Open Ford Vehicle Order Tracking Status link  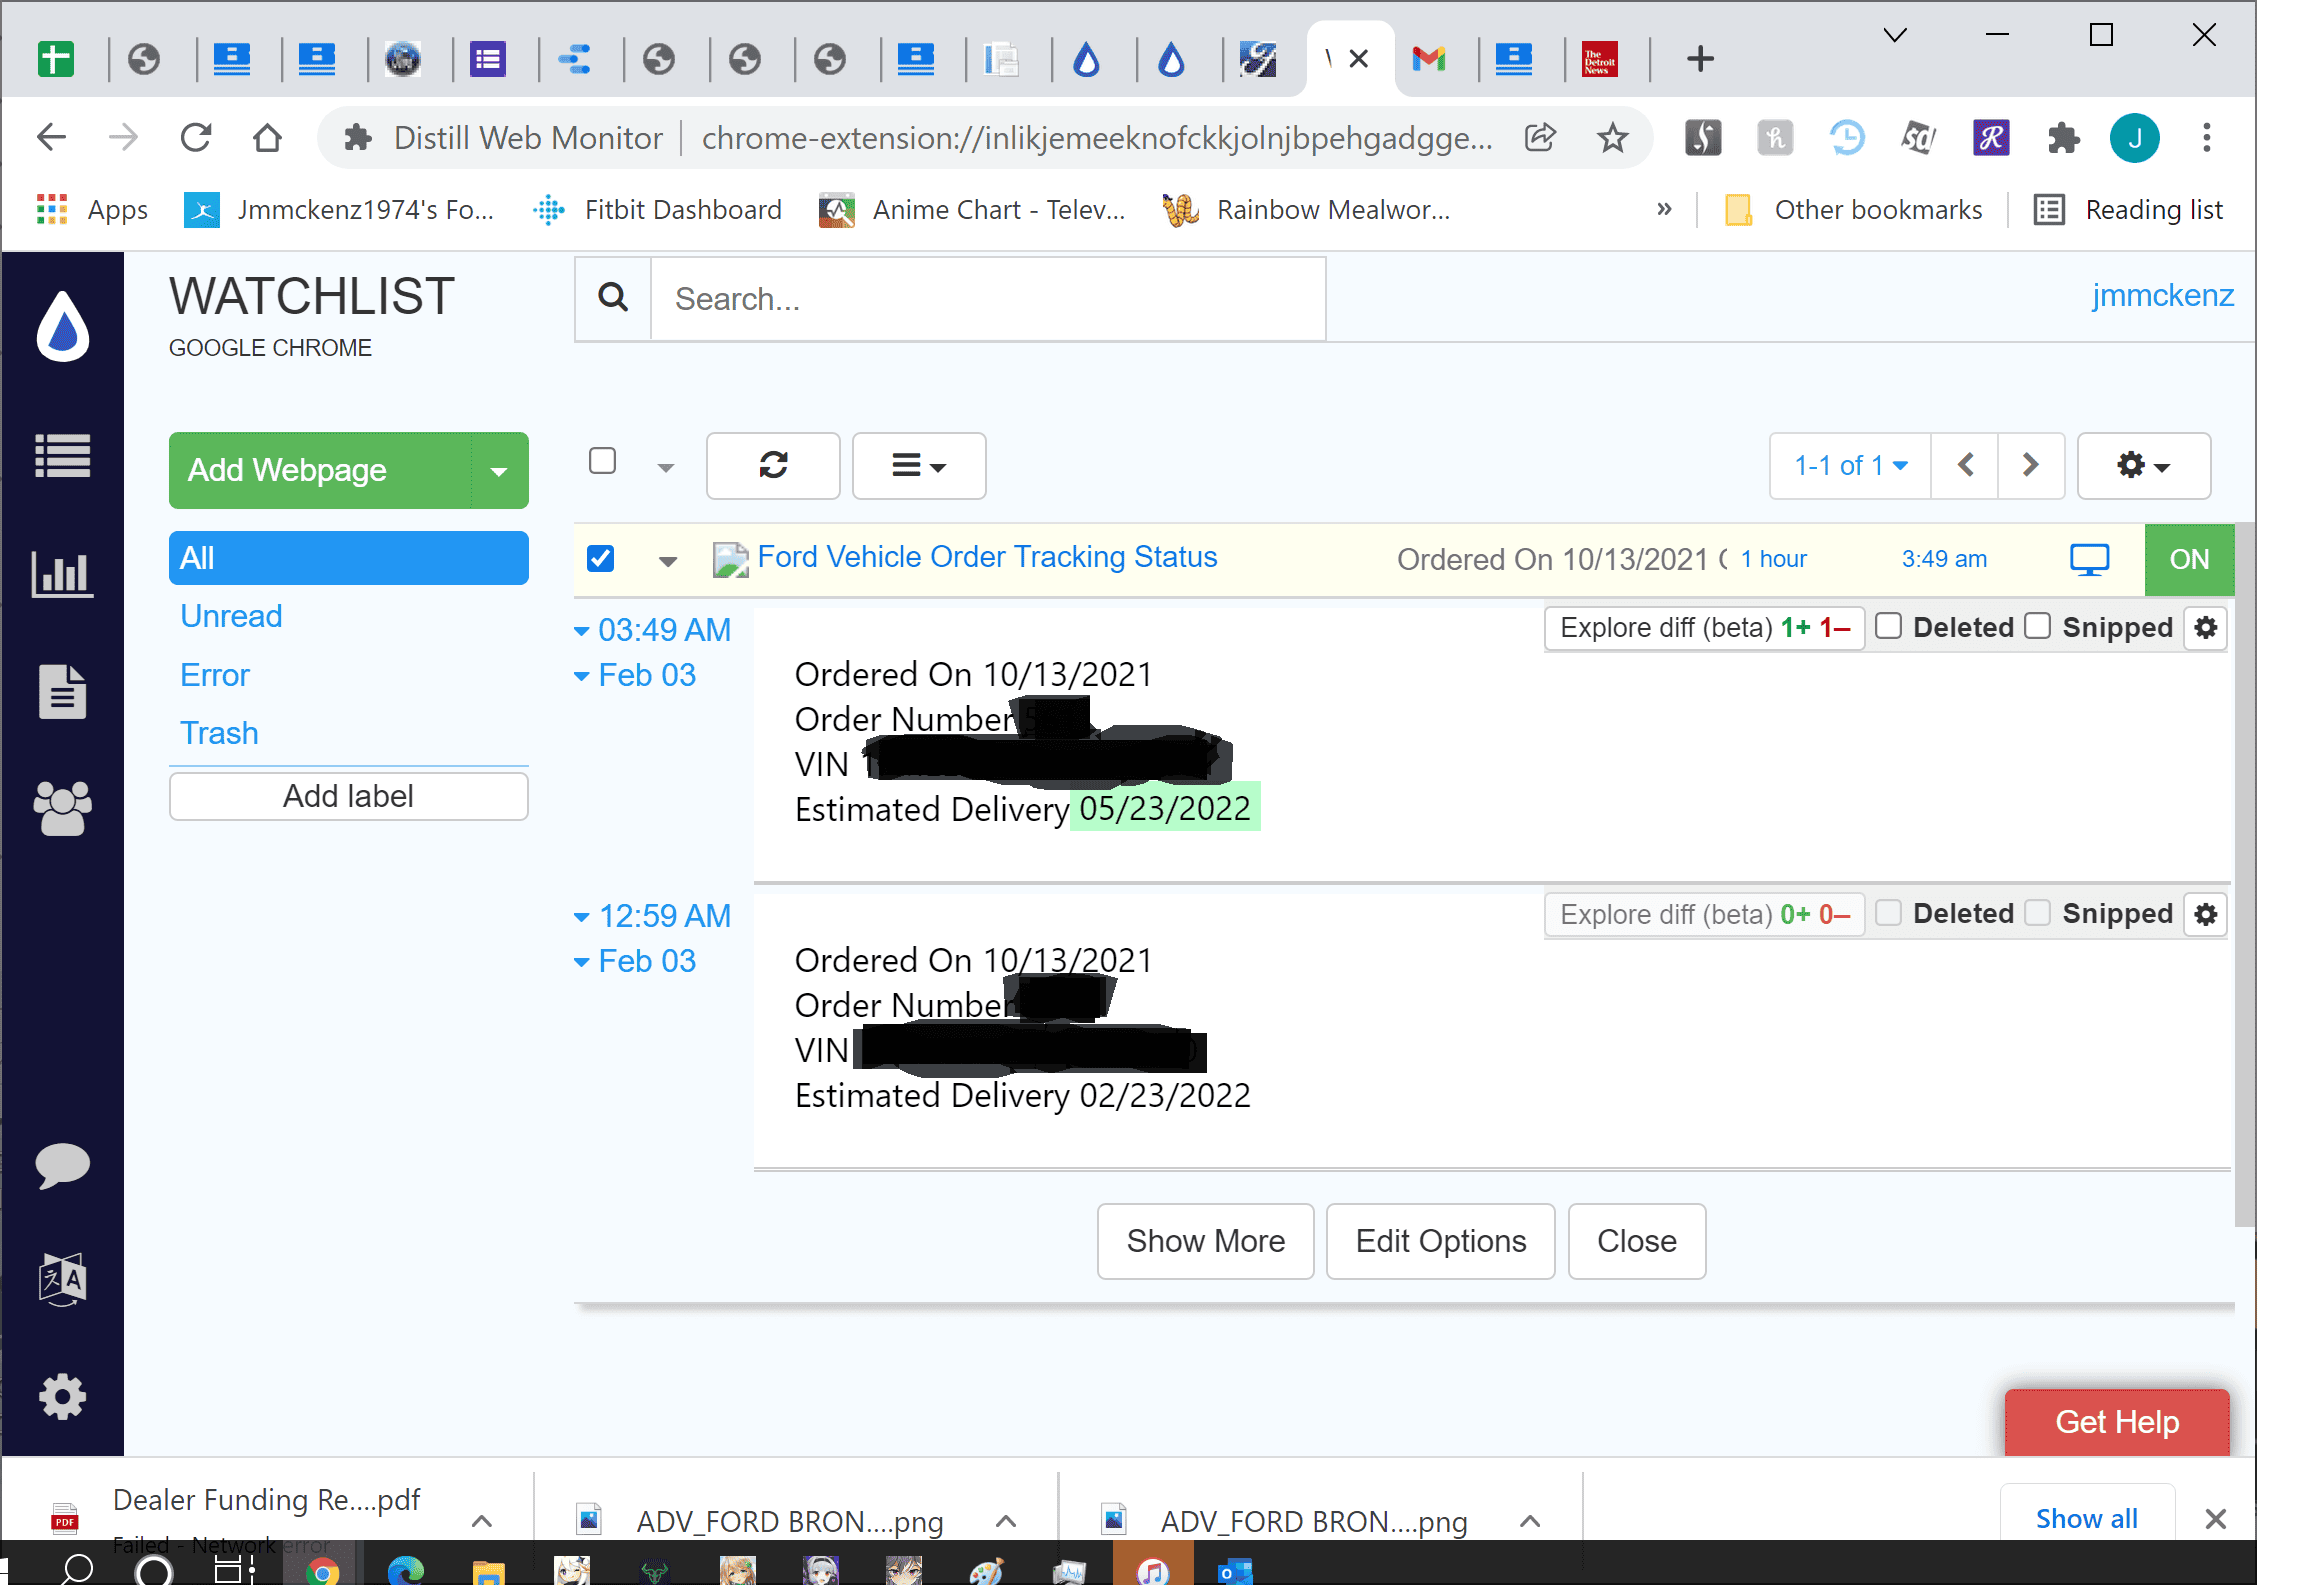[x=987, y=557]
